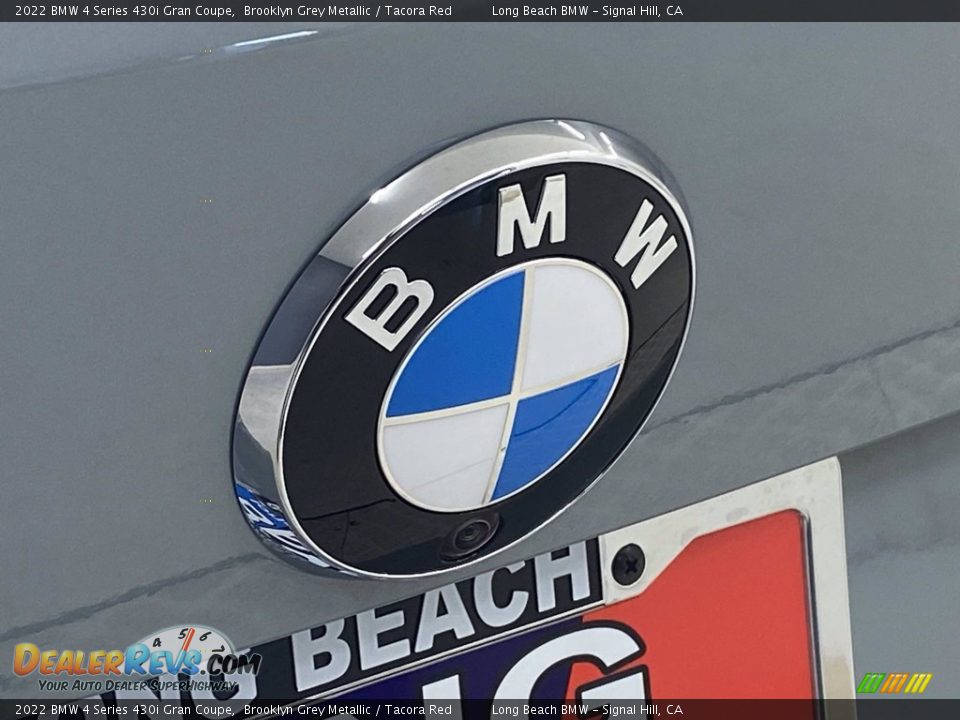Click 'Brooklyn Grey Metallic / Tacora Red' in the top caption bar
This screenshot has height=720, width=960.
click(x=347, y=10)
